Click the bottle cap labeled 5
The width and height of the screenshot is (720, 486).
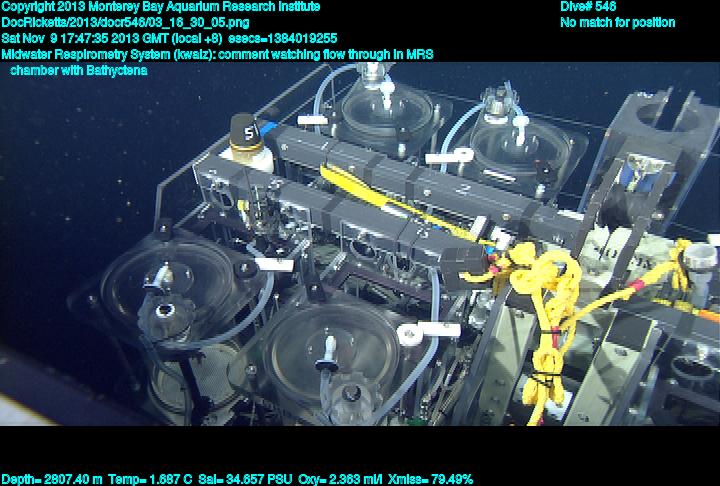[247, 132]
